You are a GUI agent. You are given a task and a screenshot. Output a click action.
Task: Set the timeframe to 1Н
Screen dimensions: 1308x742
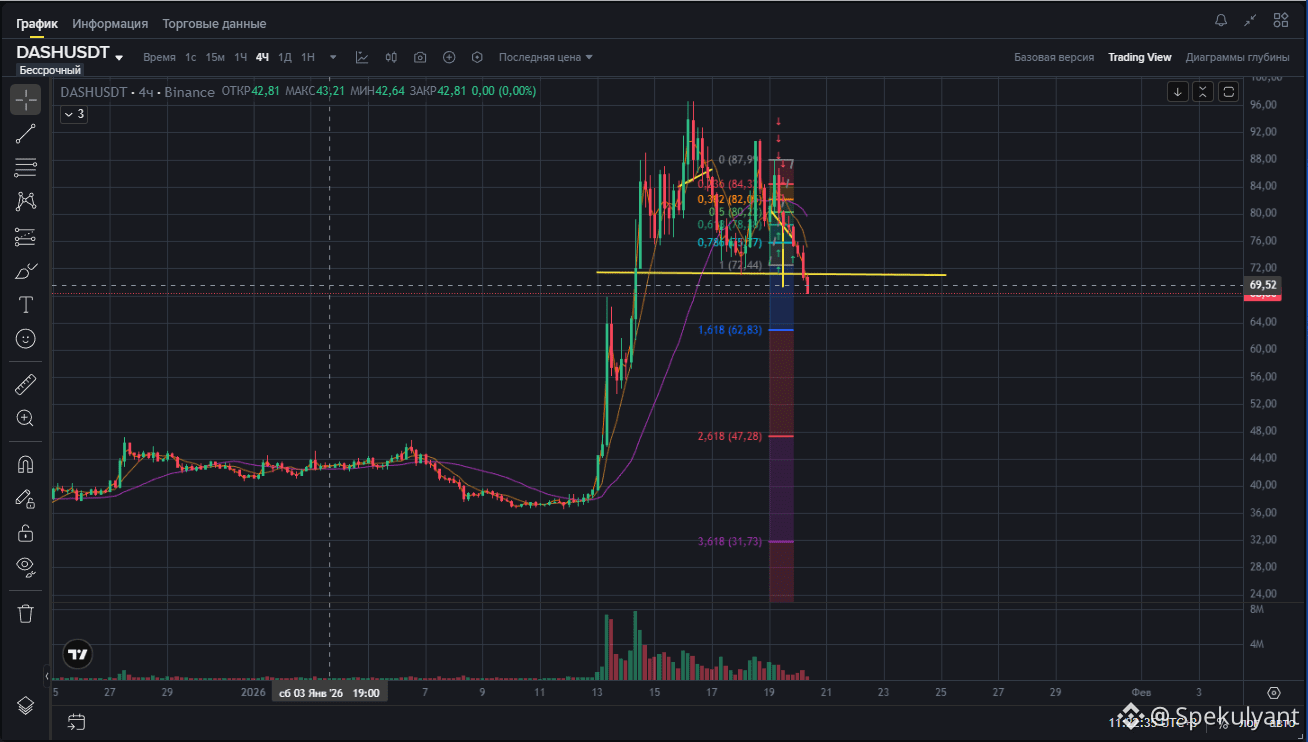point(308,57)
